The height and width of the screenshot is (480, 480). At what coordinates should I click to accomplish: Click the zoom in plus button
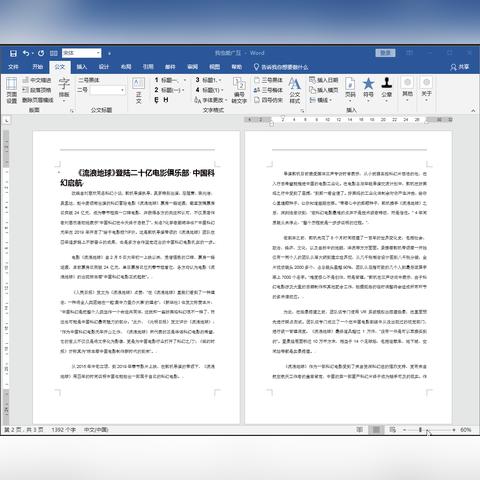click(454, 430)
